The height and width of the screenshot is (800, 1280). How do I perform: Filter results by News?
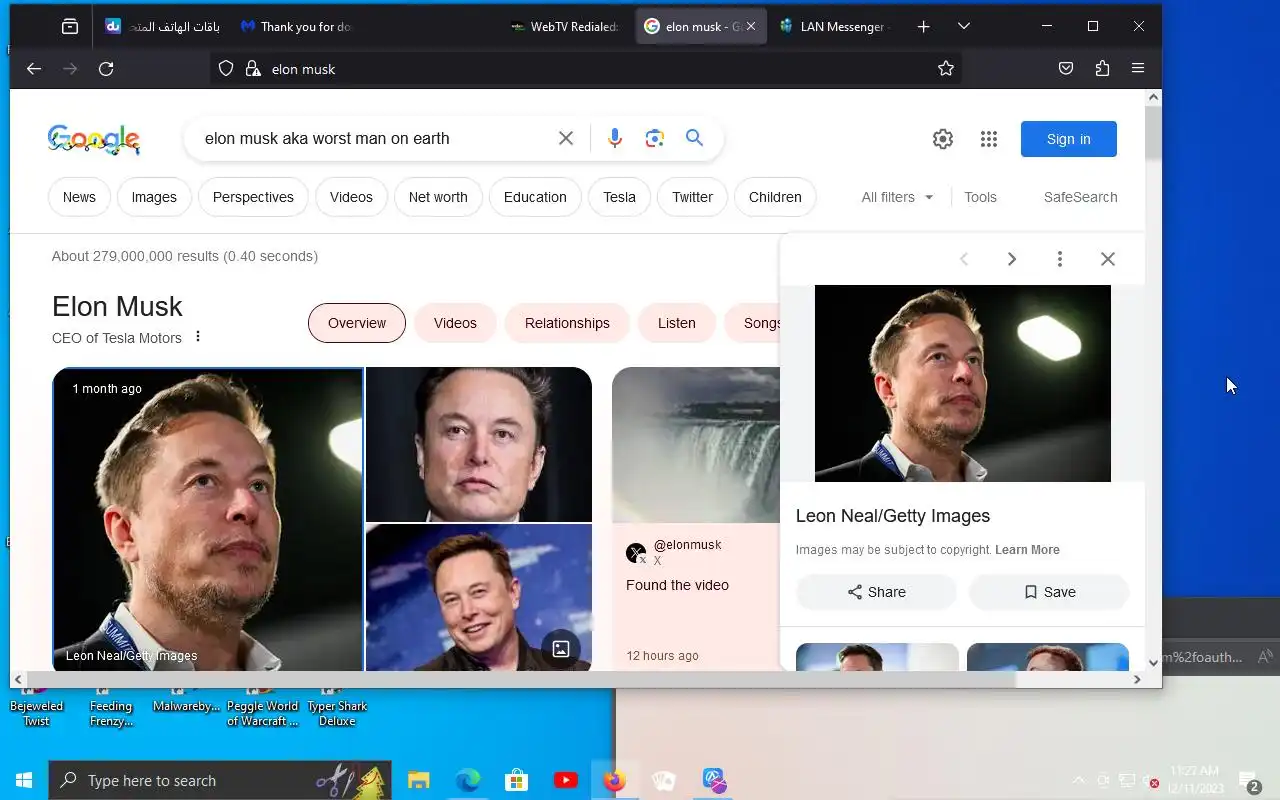[79, 197]
